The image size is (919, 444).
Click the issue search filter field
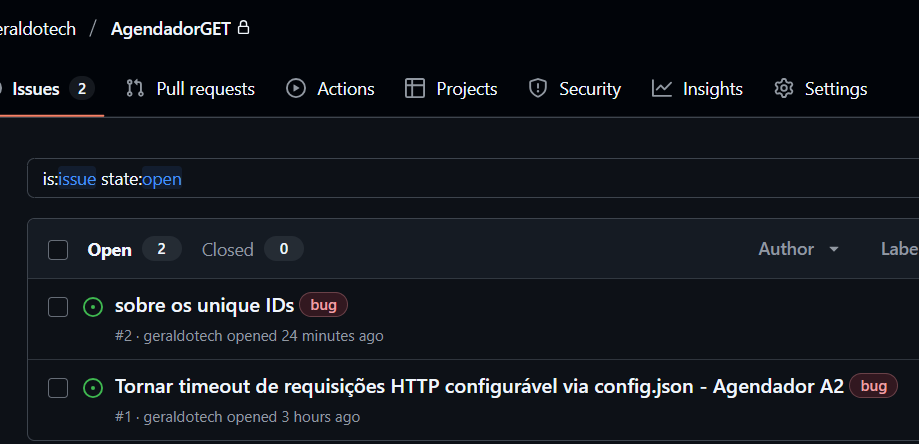[473, 178]
